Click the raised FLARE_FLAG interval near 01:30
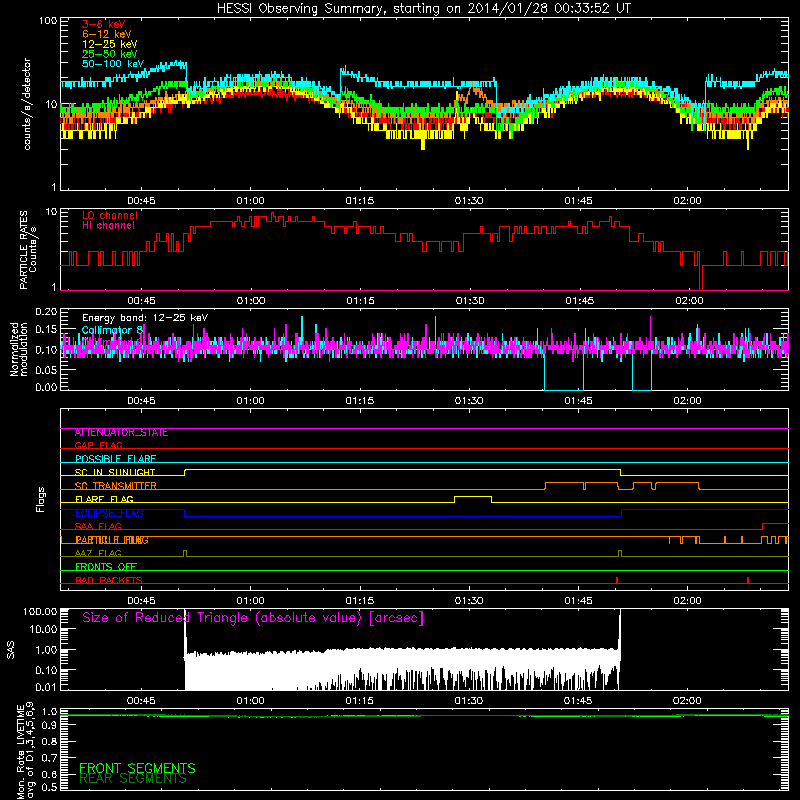Screen dimensions: 800x800 pos(473,497)
